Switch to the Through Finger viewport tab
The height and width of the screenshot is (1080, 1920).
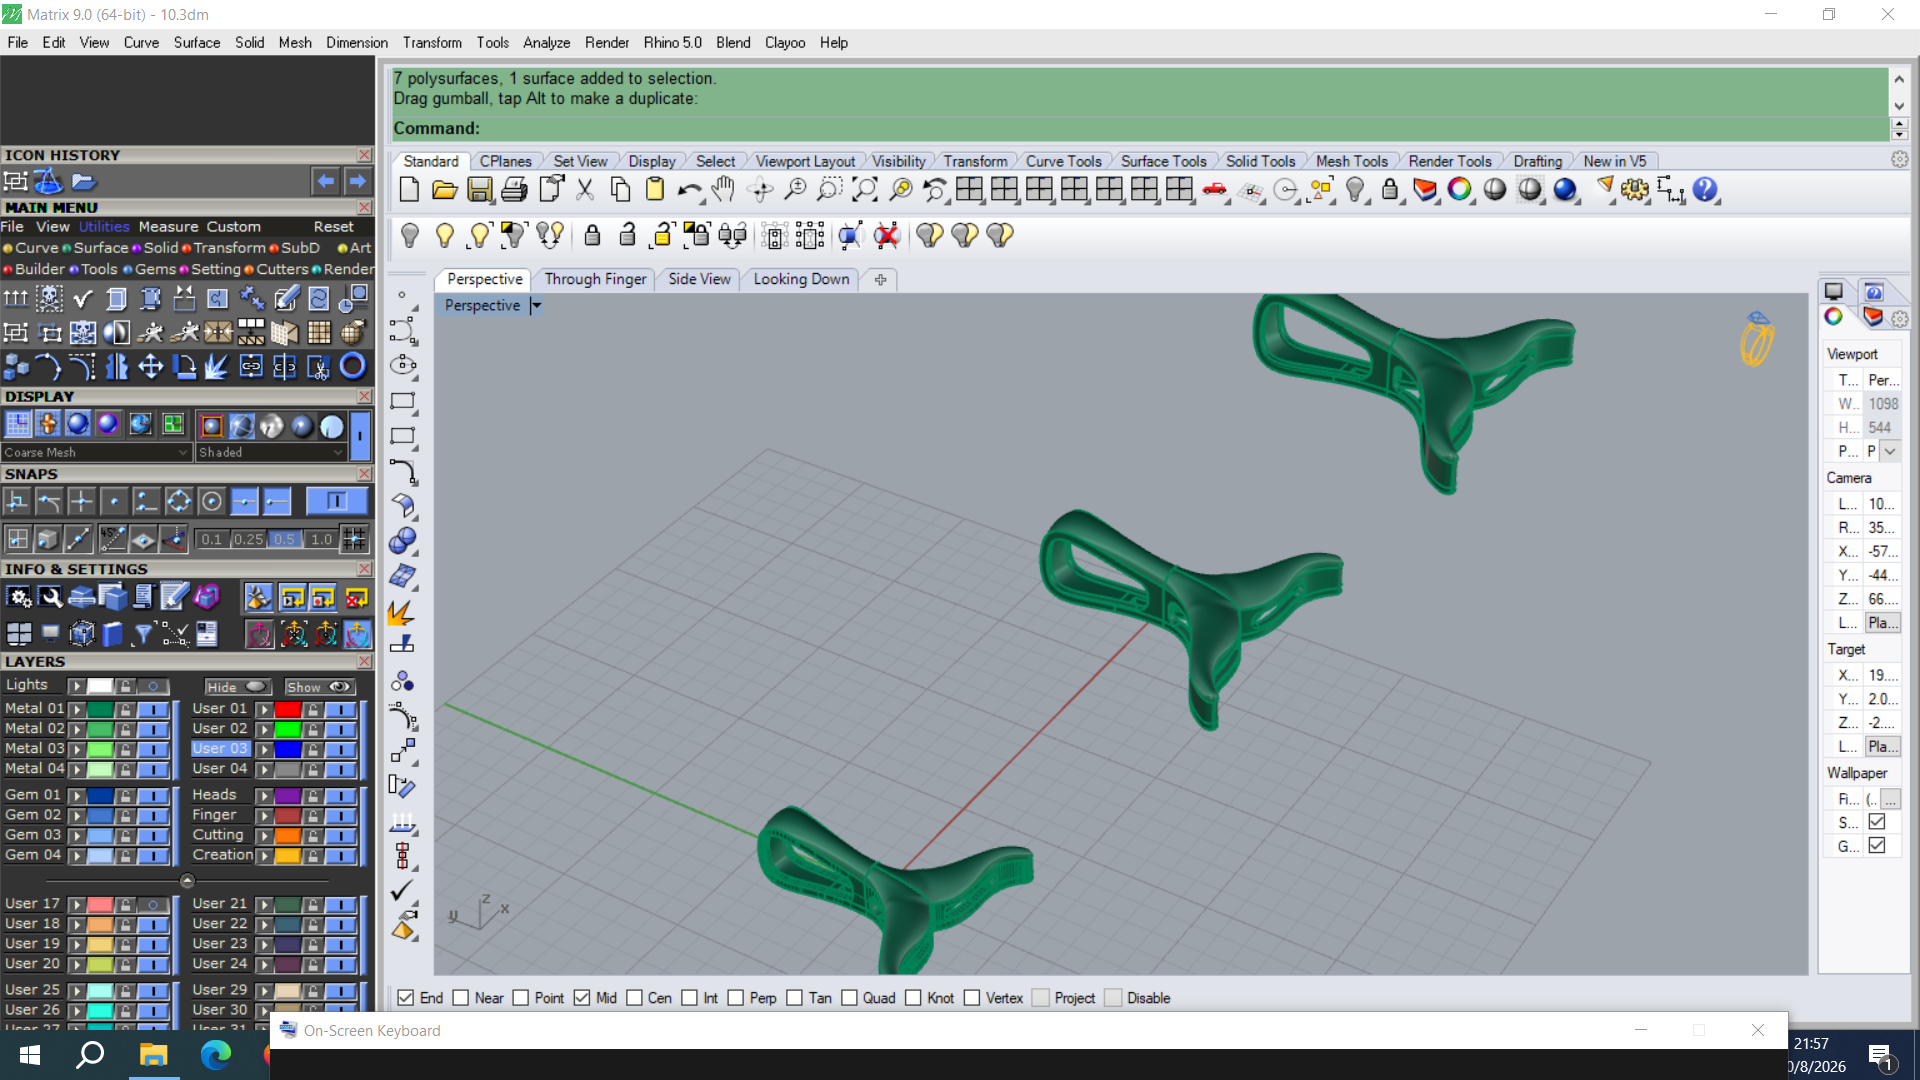595,279
